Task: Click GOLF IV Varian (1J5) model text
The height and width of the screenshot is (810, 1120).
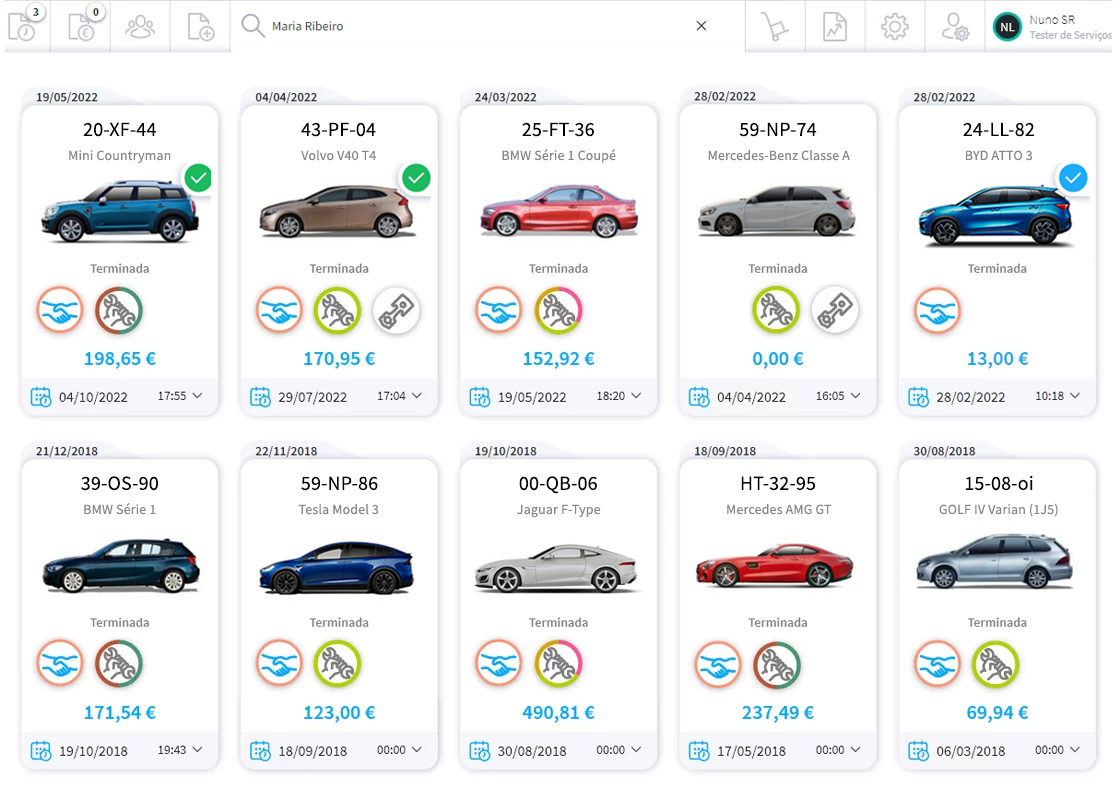Action: click(998, 510)
